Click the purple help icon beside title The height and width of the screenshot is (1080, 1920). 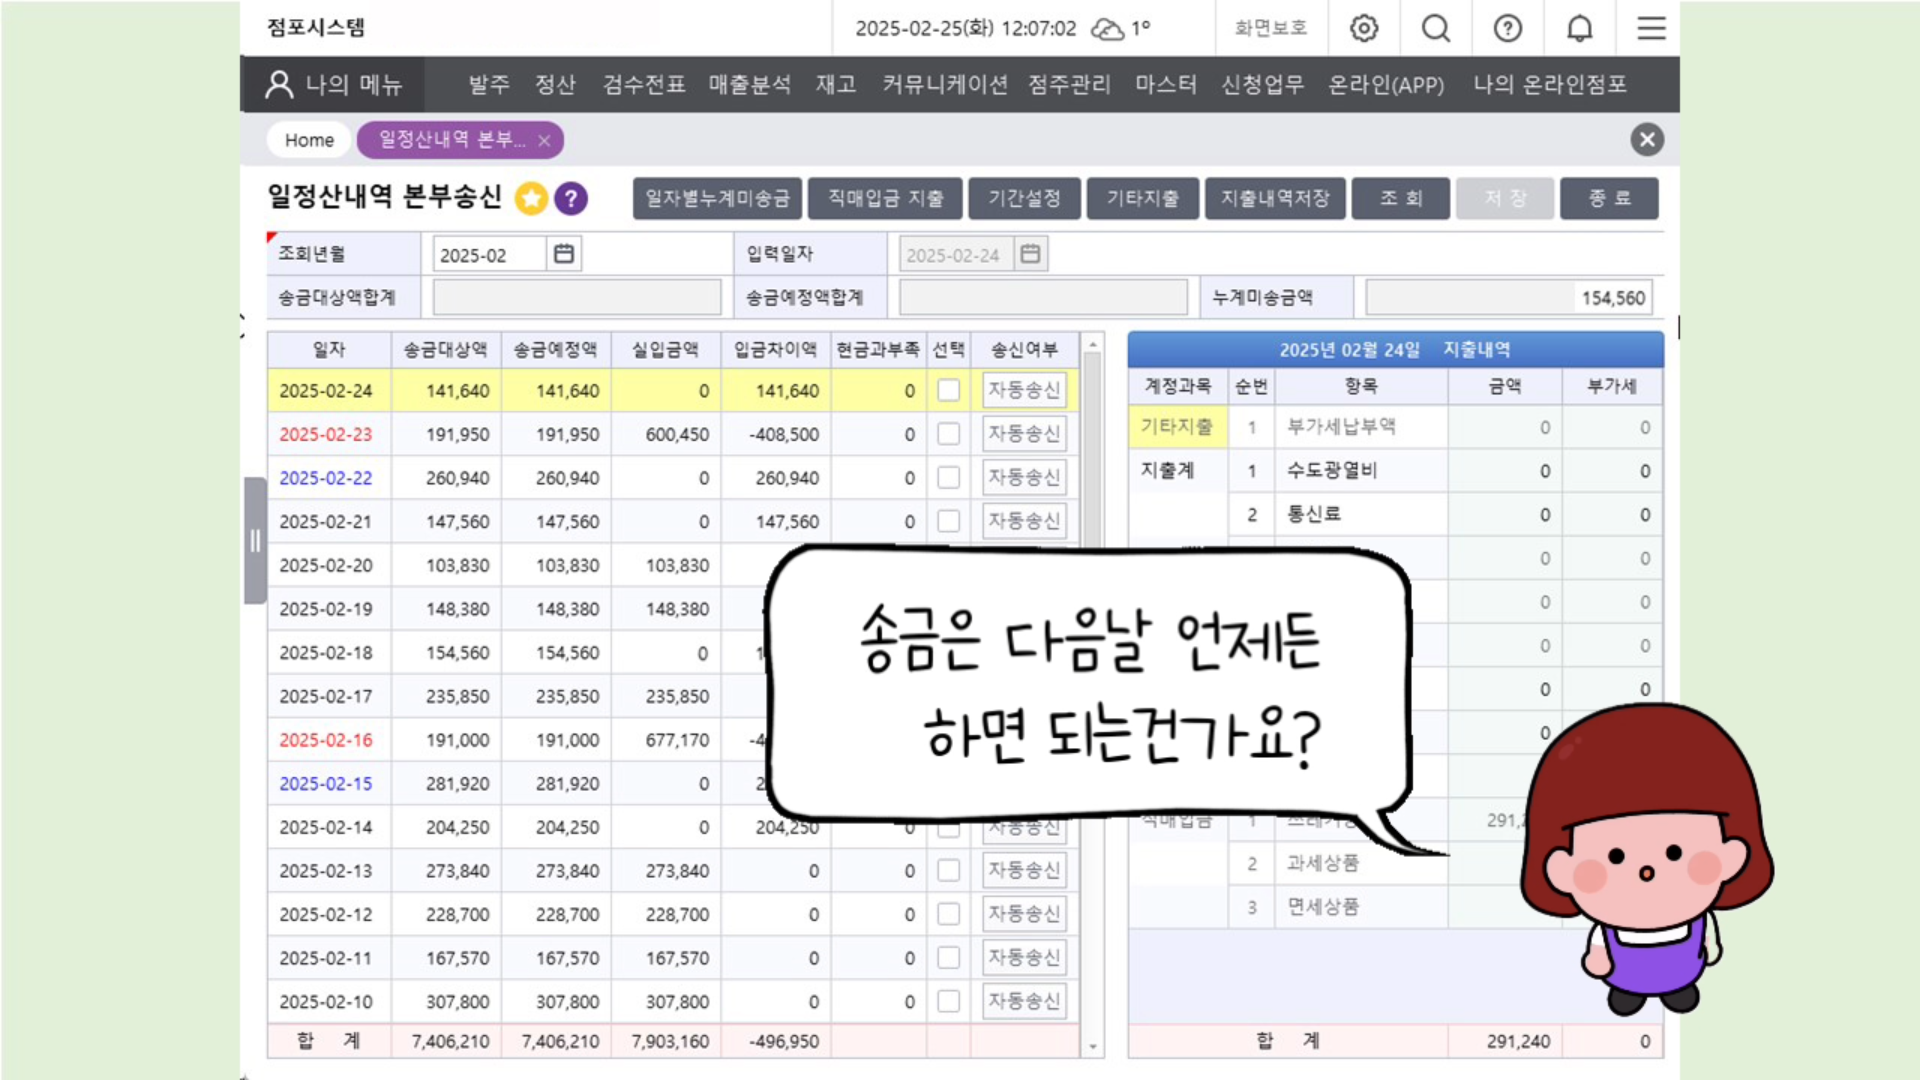coord(571,198)
